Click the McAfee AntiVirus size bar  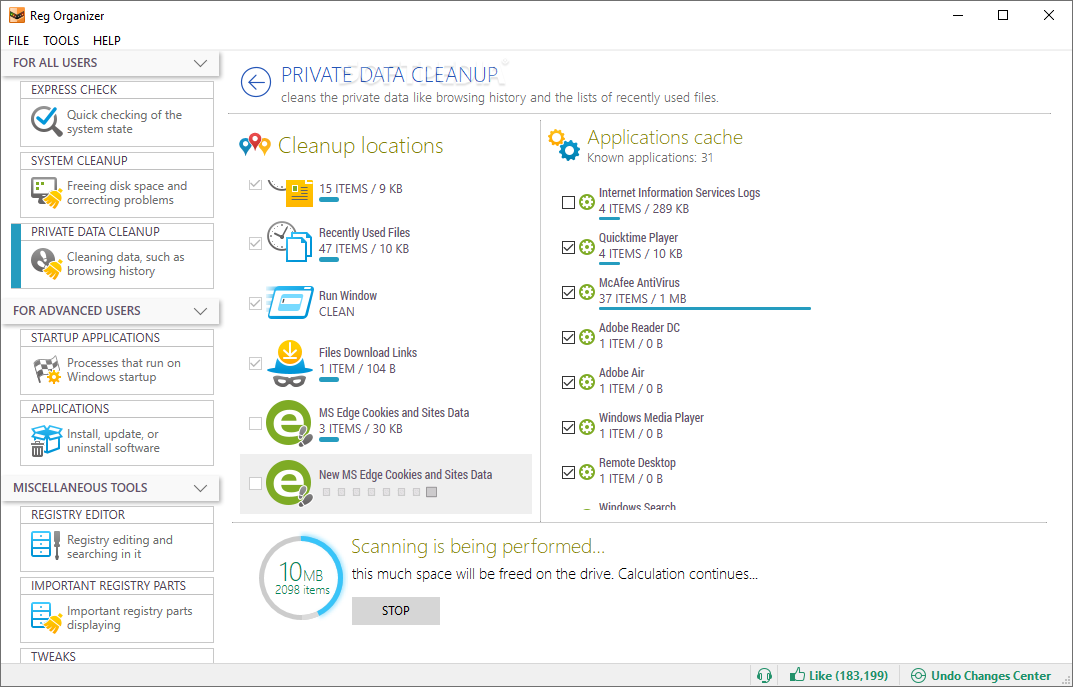pos(705,309)
